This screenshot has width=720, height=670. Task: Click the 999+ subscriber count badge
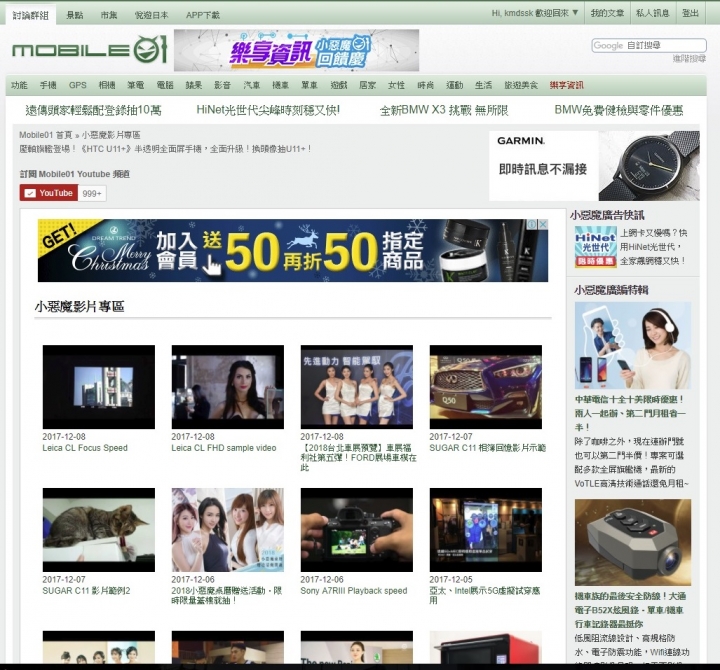92,193
